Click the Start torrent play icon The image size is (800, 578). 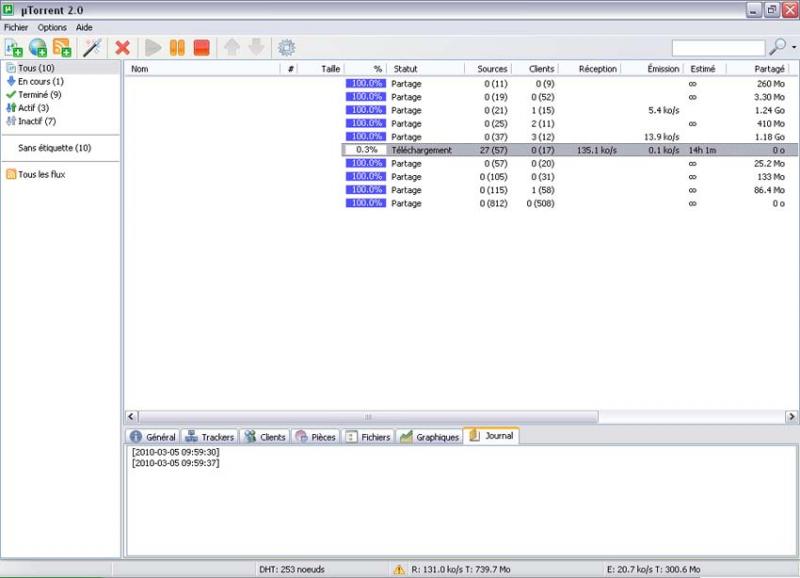153,48
